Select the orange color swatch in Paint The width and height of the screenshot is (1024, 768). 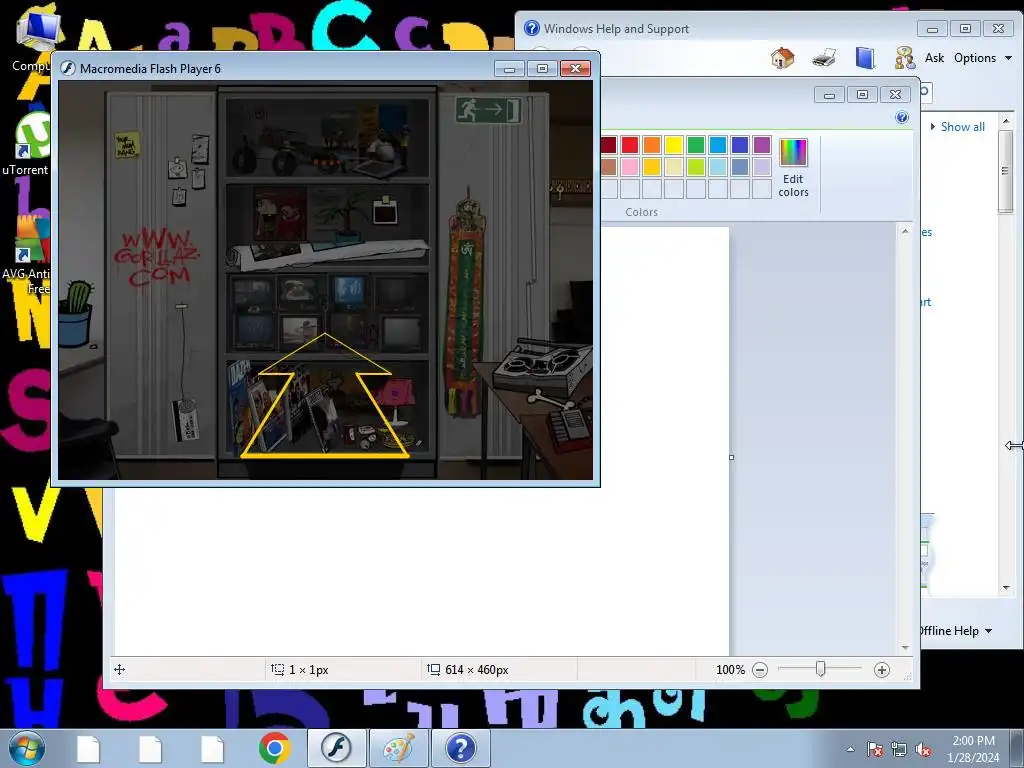point(652,144)
